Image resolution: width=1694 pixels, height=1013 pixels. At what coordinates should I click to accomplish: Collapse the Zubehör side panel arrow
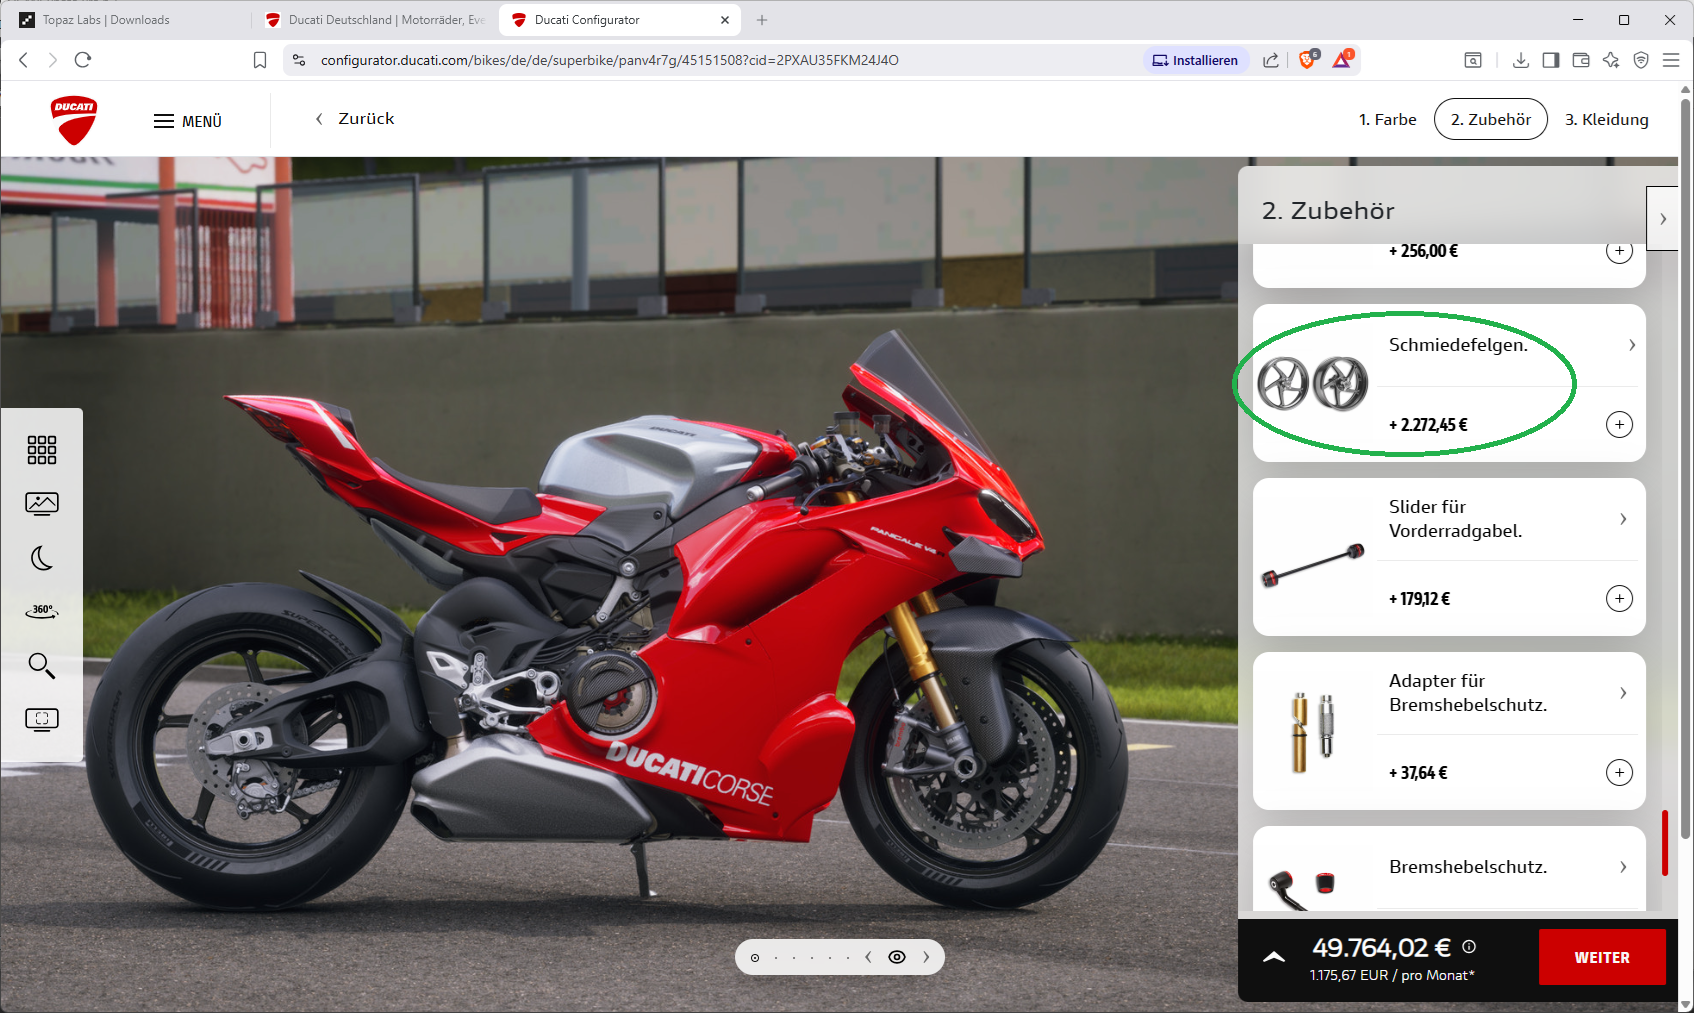(x=1662, y=218)
